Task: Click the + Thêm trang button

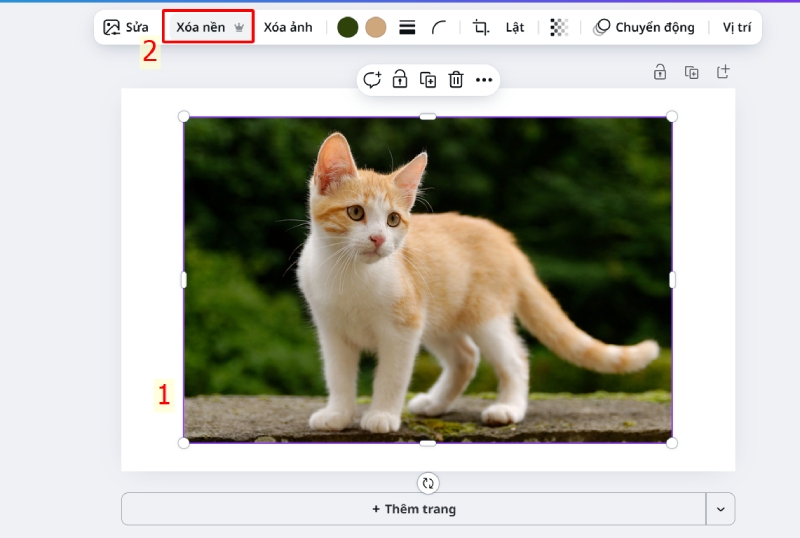Action: click(413, 509)
